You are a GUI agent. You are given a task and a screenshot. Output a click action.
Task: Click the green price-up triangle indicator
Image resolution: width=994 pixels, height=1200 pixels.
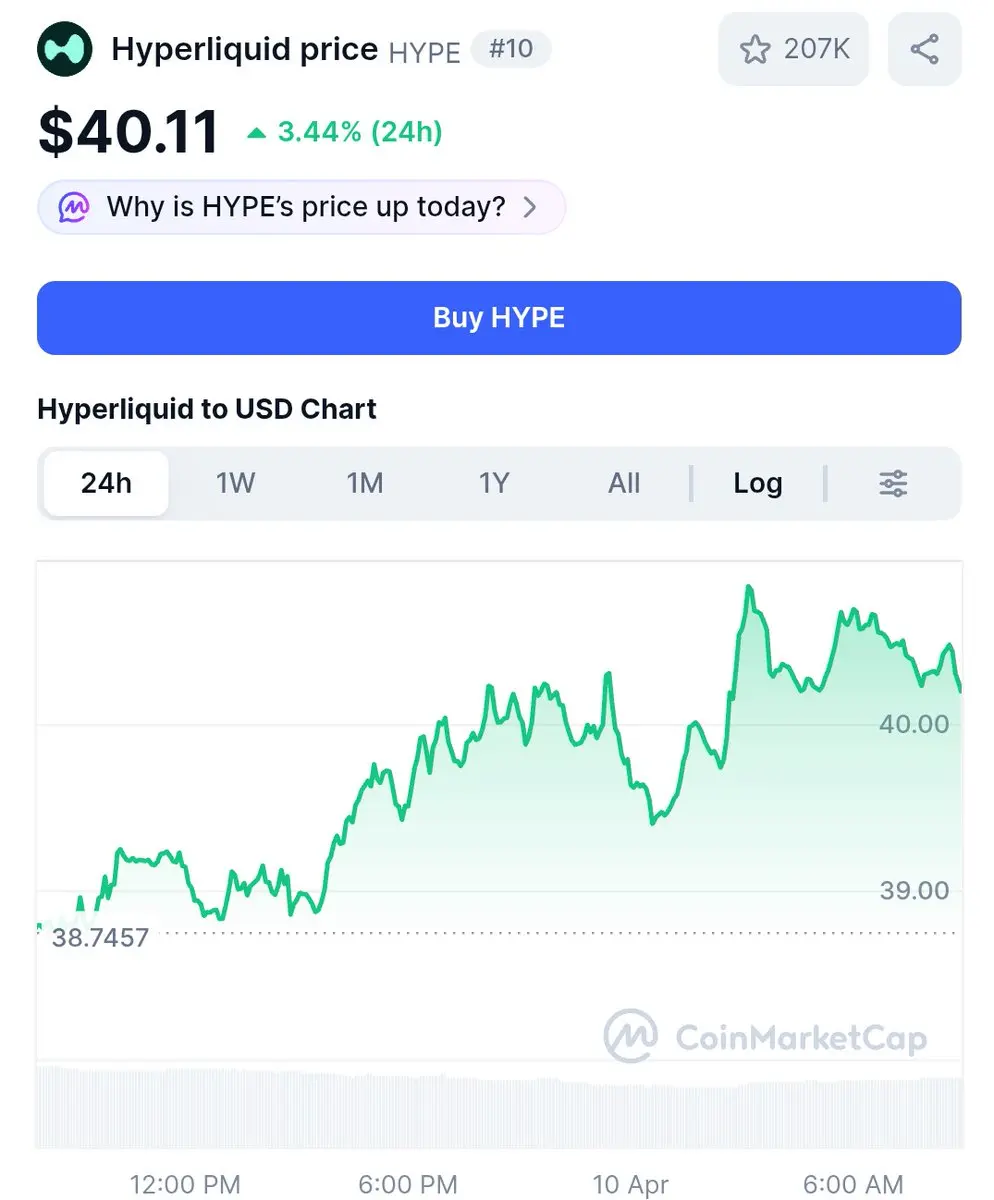point(257,132)
